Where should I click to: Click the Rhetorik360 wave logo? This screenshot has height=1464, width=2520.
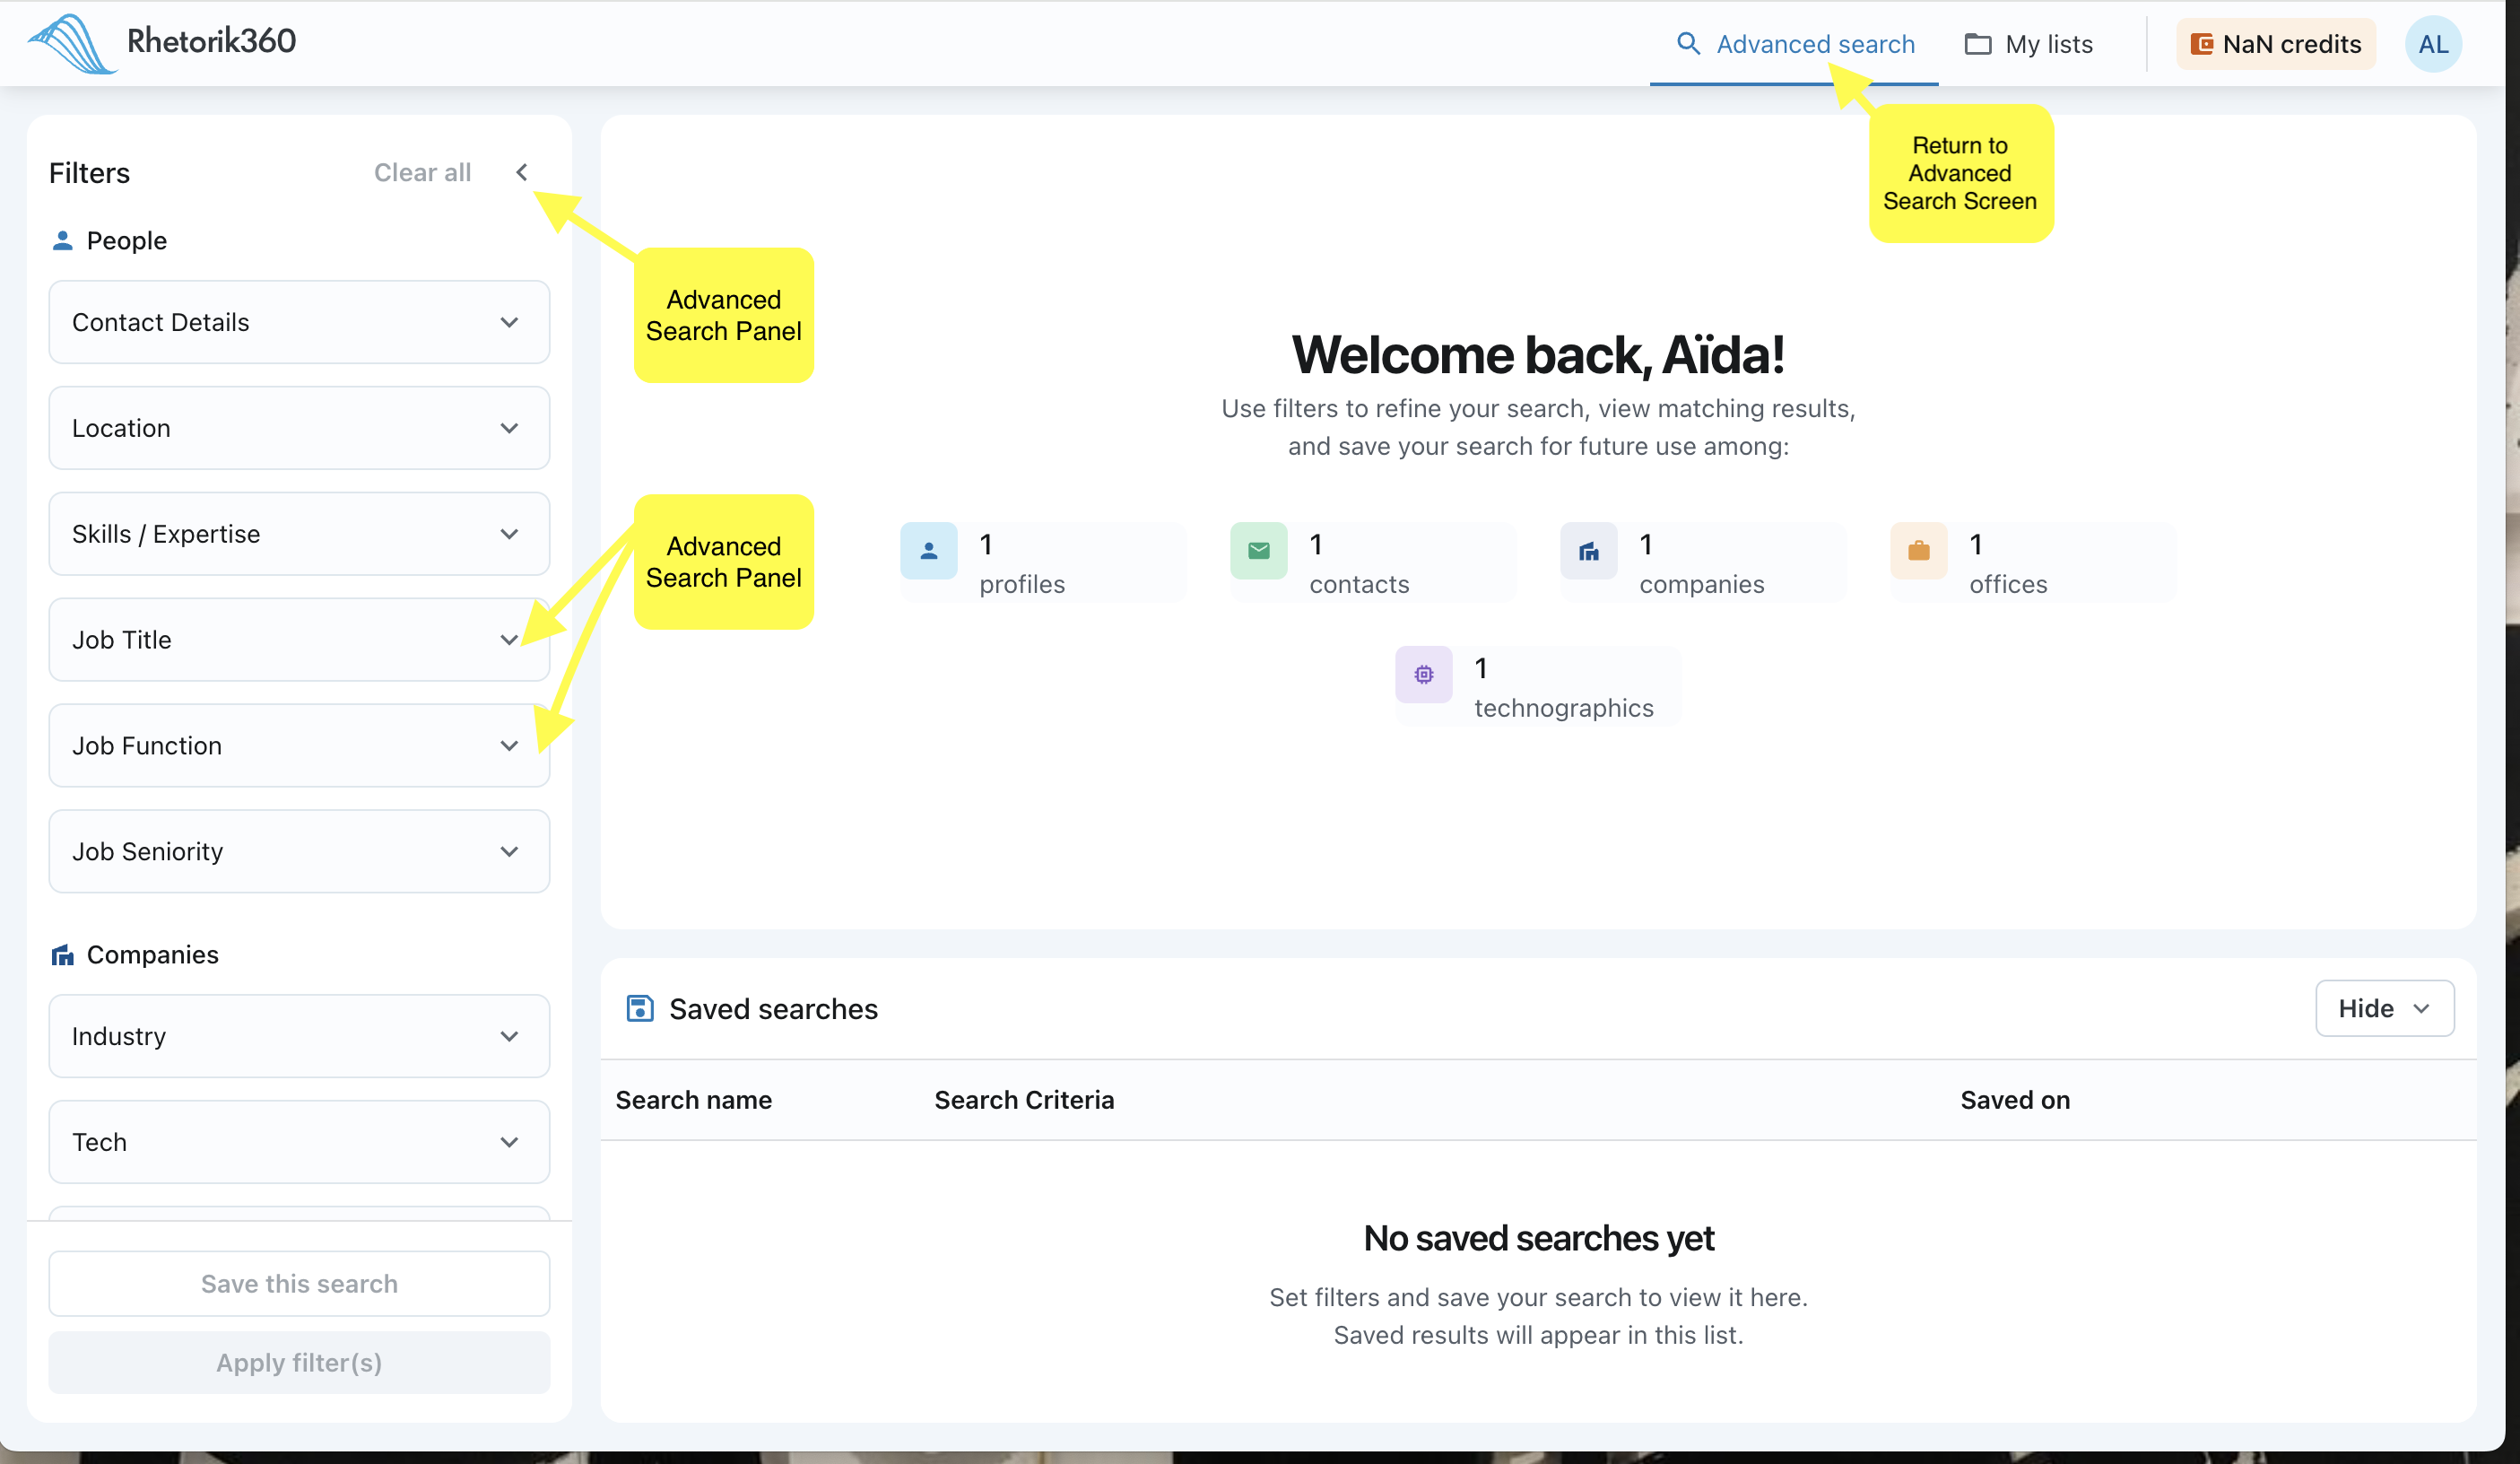[x=72, y=43]
